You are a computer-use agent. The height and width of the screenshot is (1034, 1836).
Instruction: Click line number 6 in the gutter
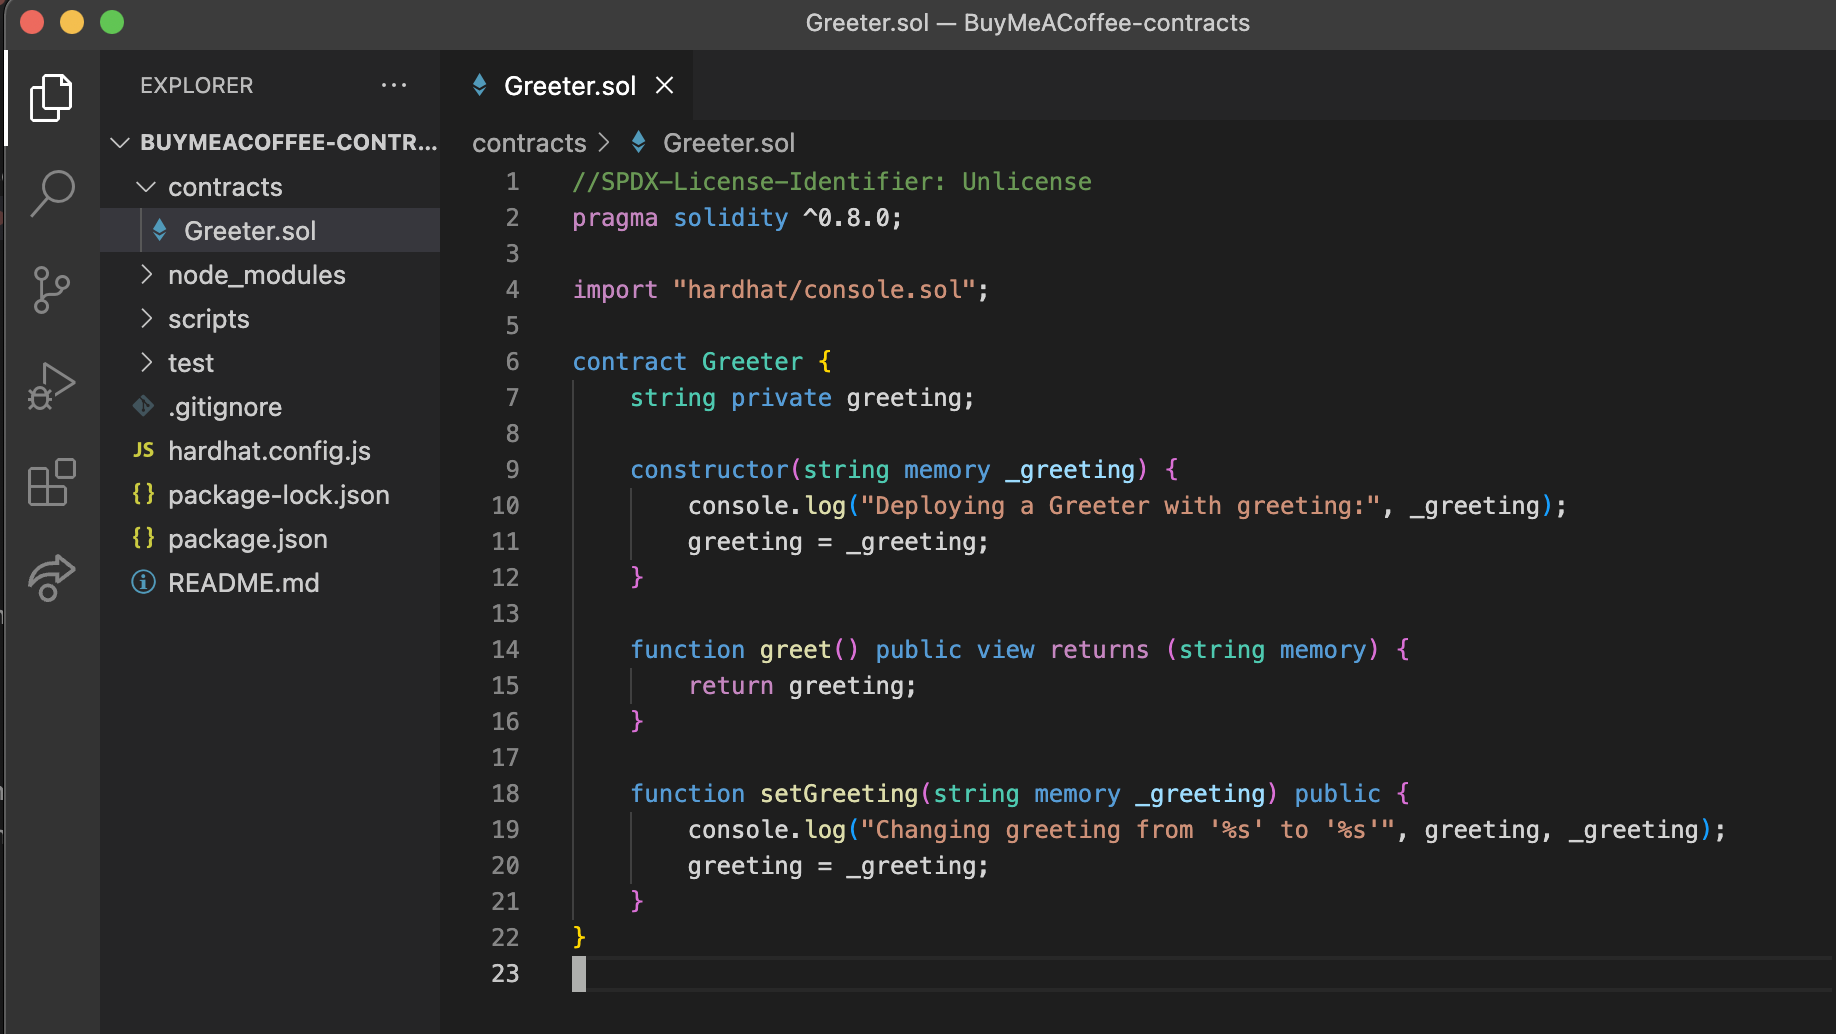(512, 362)
